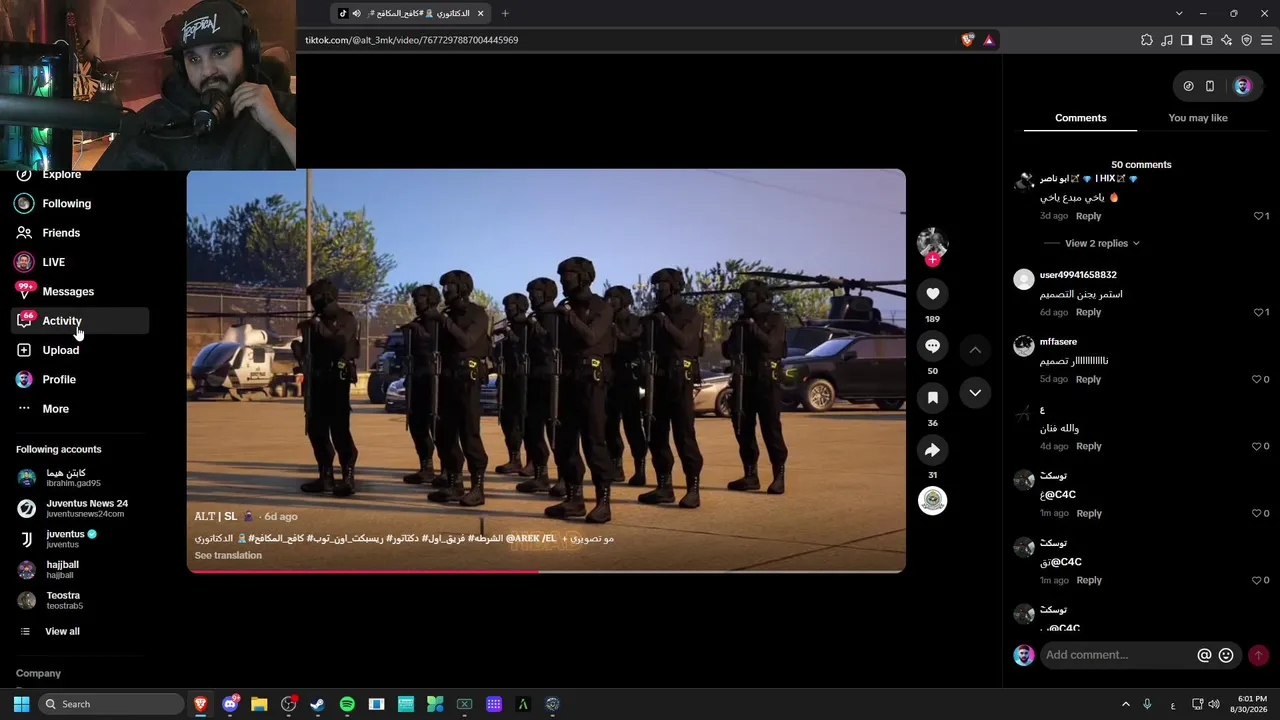1280x720 pixels.
Task: Open the verified juventus followed account
Action: click(x=57, y=539)
